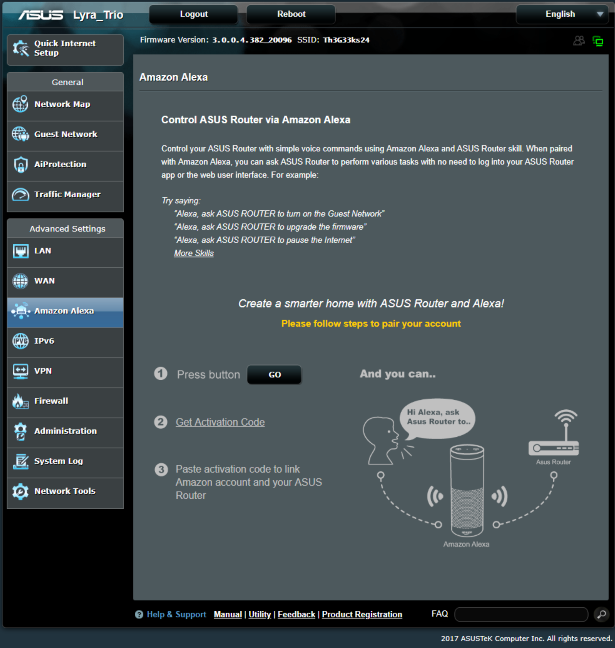Click the ASUS logo in header
This screenshot has width=615, height=648.
click(x=41, y=15)
